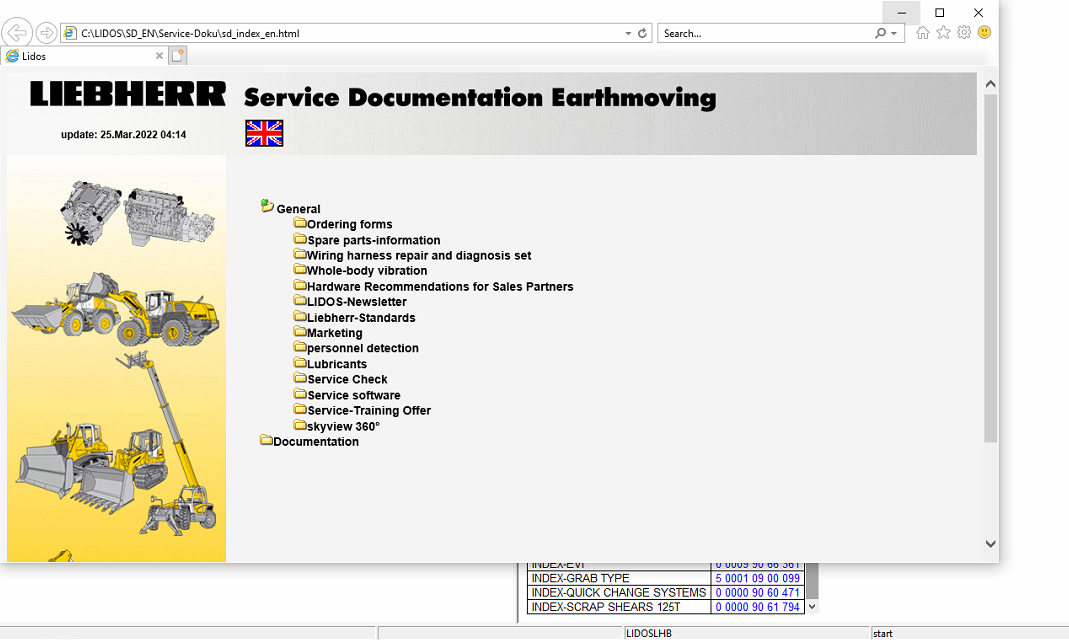Open the Ordering forms folder icon

(x=300, y=223)
